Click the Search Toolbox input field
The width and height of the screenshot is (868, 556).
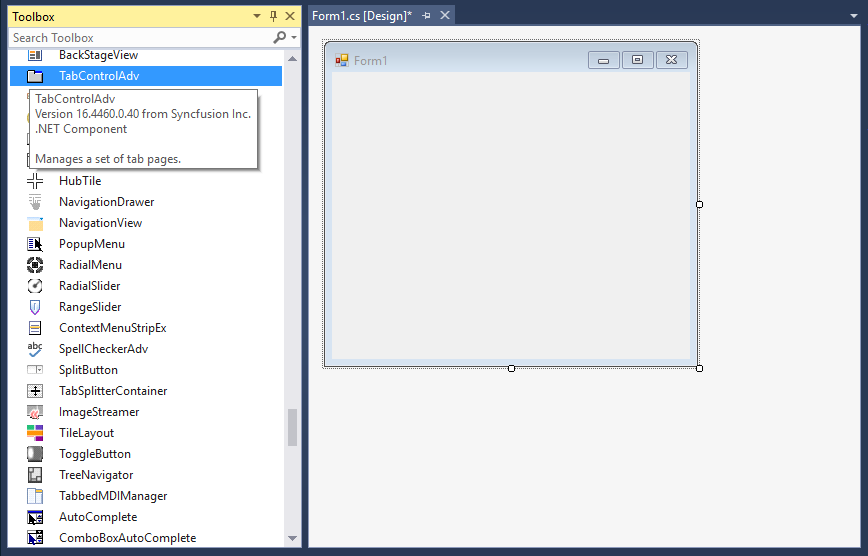141,38
